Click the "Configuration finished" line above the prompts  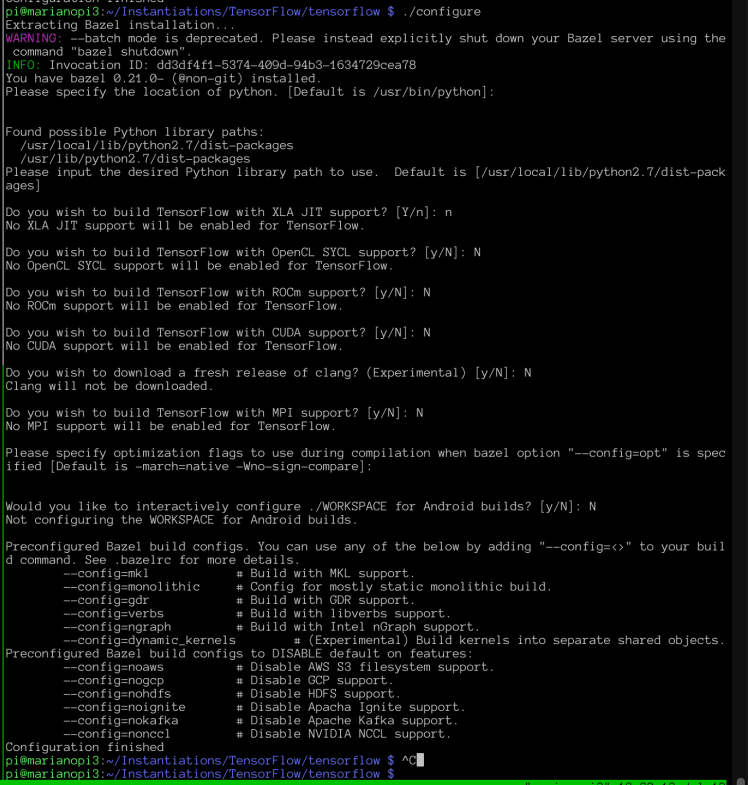(85, 747)
